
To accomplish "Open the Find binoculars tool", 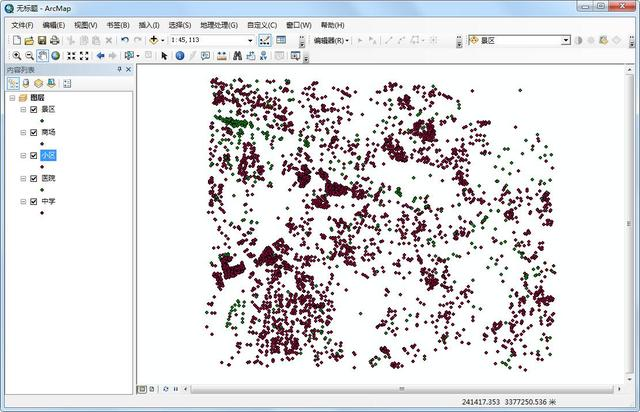I will click(238, 56).
